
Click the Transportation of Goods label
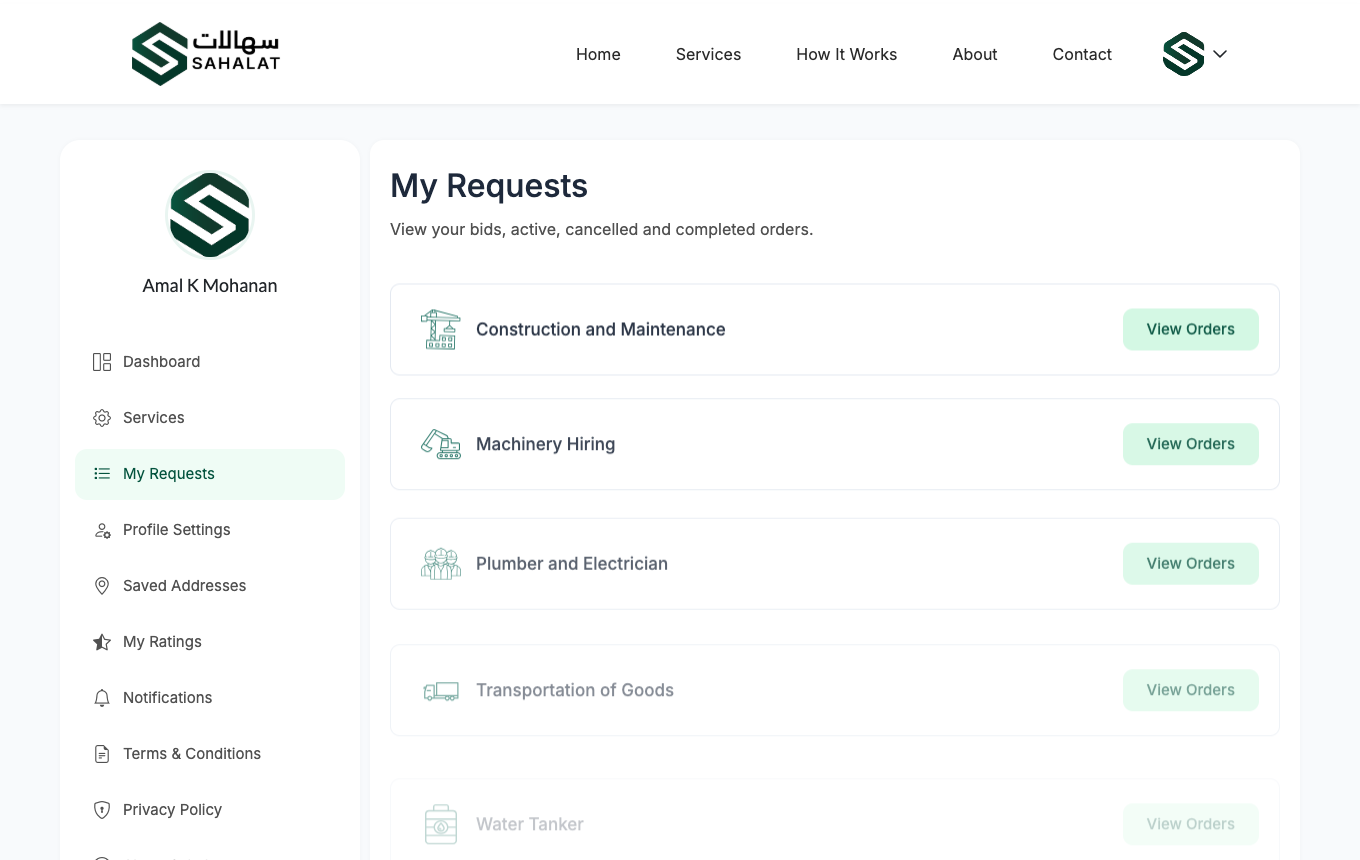click(x=575, y=690)
